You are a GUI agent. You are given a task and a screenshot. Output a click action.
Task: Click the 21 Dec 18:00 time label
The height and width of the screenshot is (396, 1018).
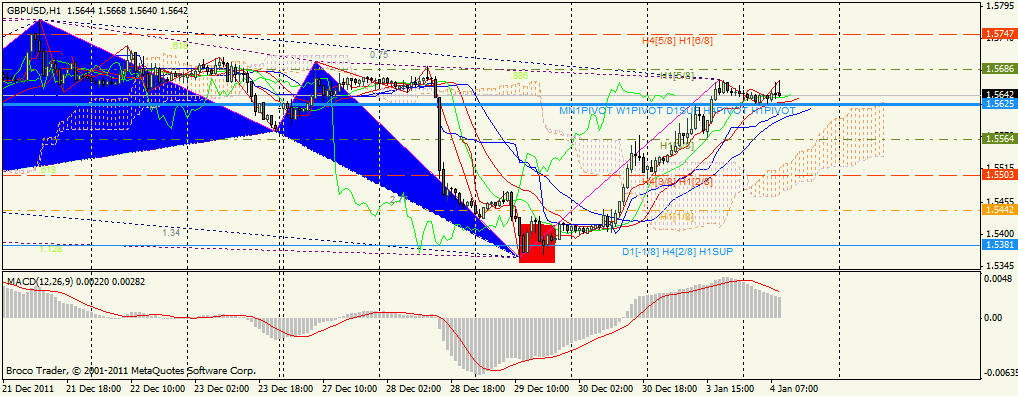click(95, 388)
